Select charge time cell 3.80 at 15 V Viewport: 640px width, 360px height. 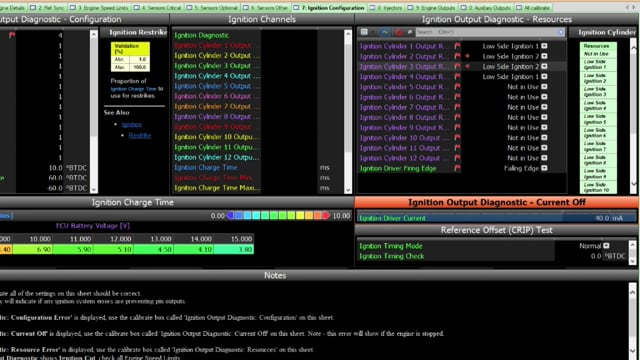[x=234, y=249]
